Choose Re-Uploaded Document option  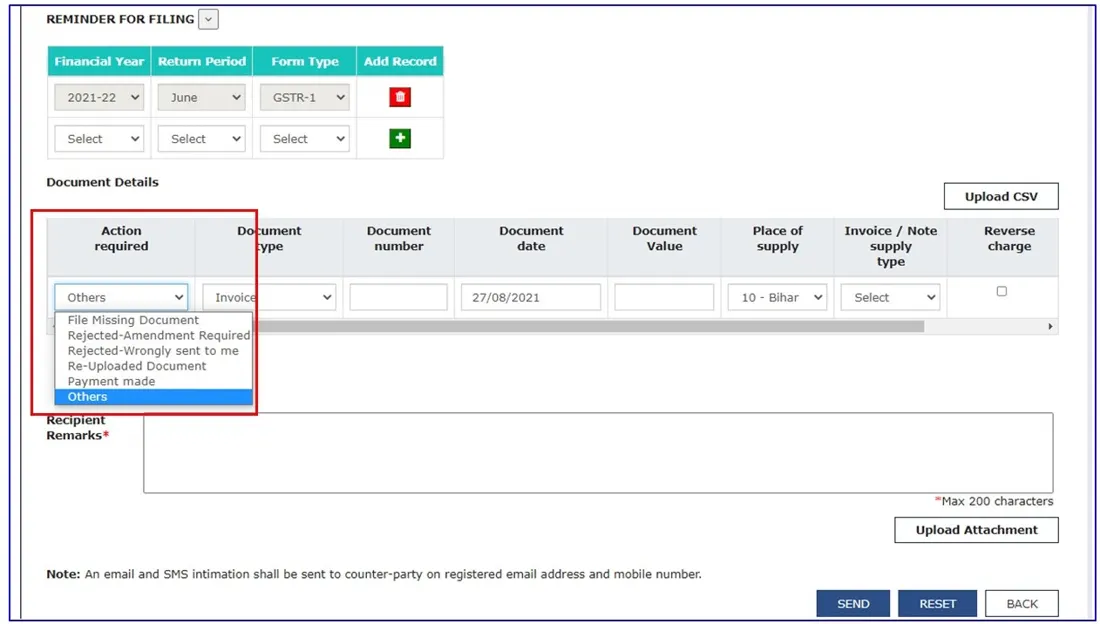pos(154,366)
